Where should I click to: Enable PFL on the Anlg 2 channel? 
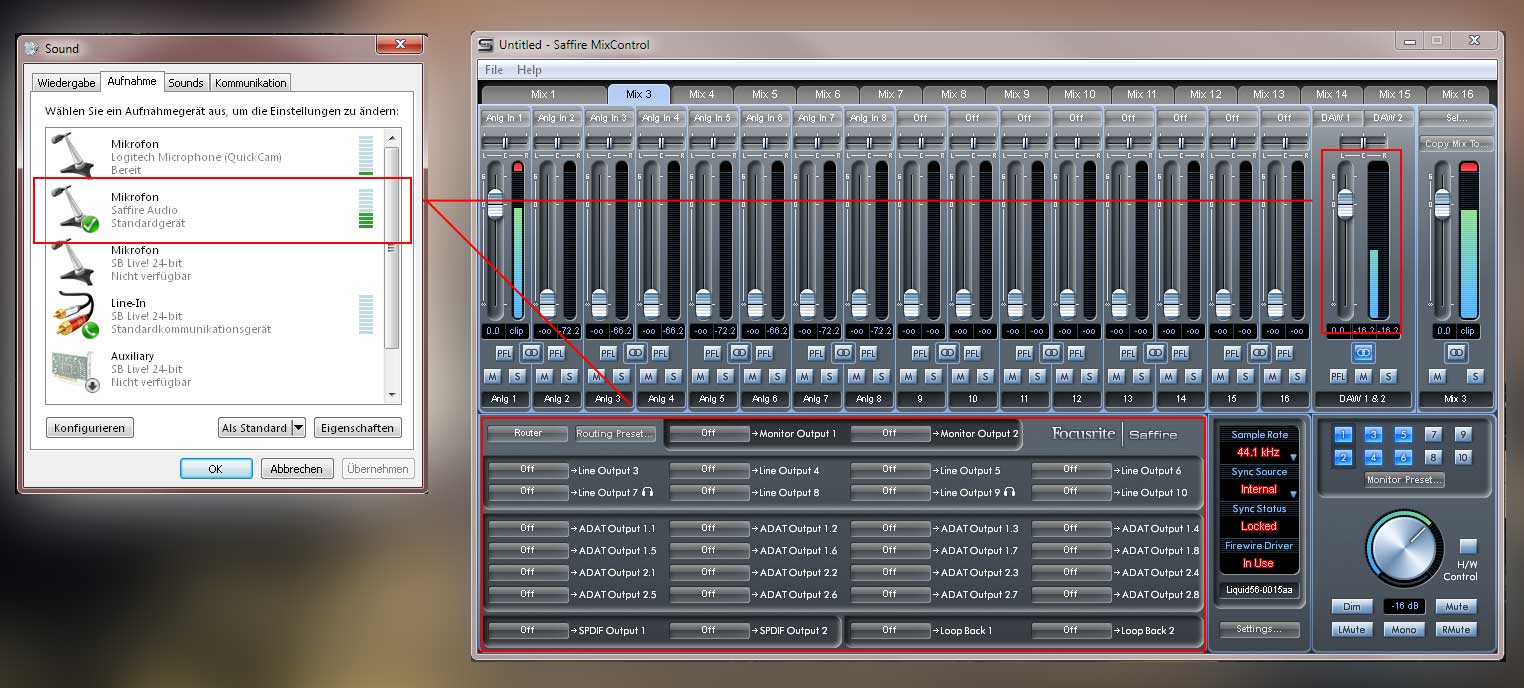click(x=556, y=352)
